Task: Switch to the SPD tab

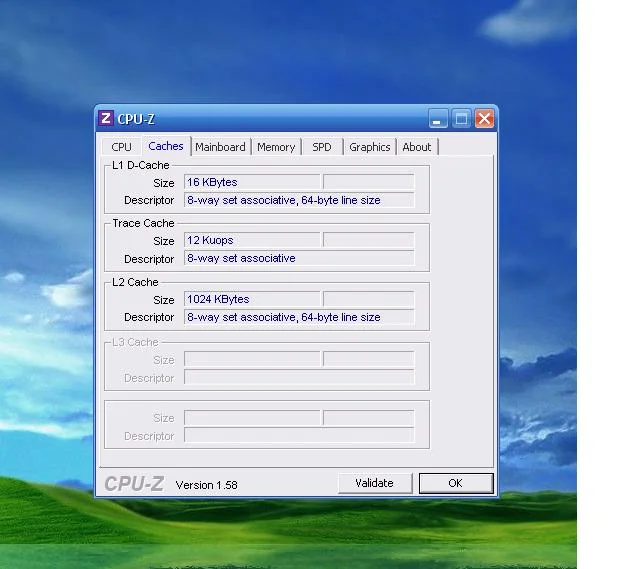Action: 322,147
